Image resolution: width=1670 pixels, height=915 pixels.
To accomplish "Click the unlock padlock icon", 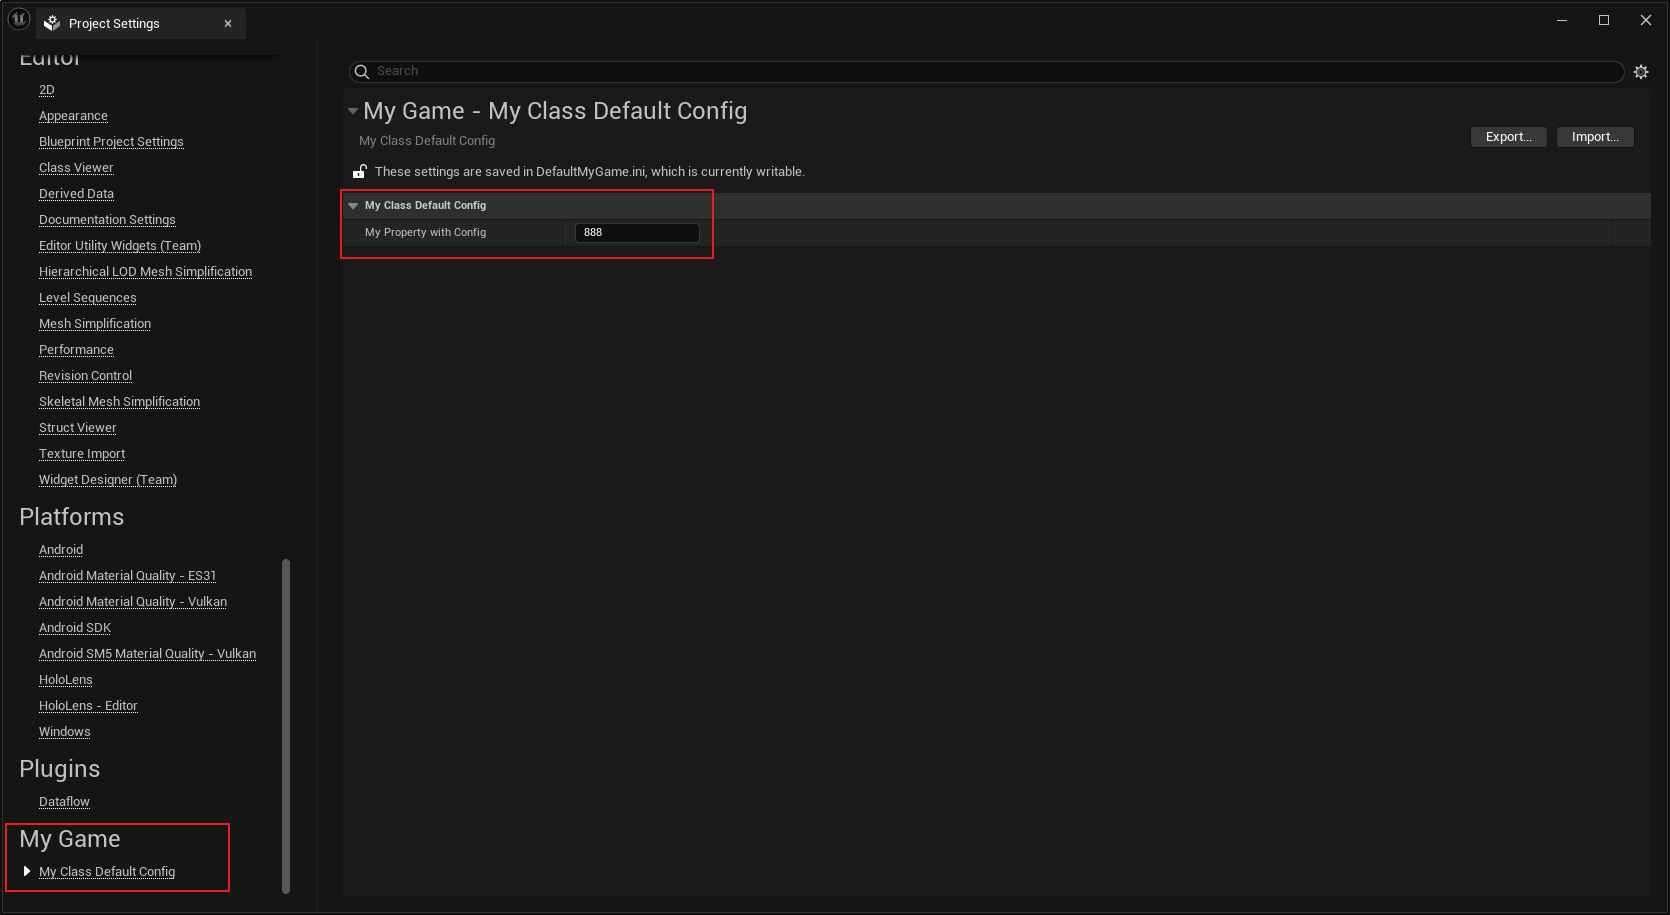I will click(x=359, y=171).
